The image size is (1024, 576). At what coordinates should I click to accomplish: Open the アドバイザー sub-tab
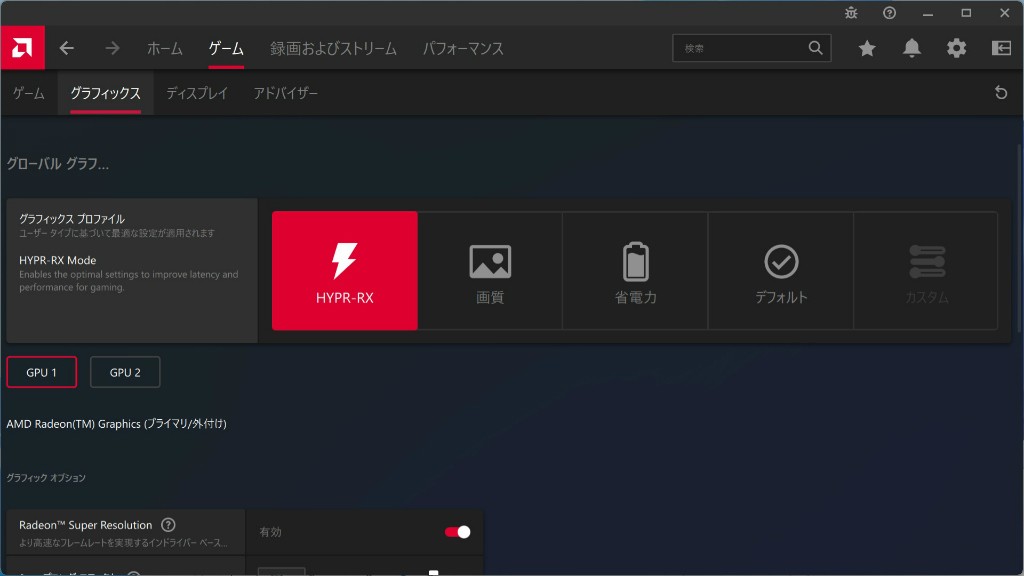pos(285,93)
